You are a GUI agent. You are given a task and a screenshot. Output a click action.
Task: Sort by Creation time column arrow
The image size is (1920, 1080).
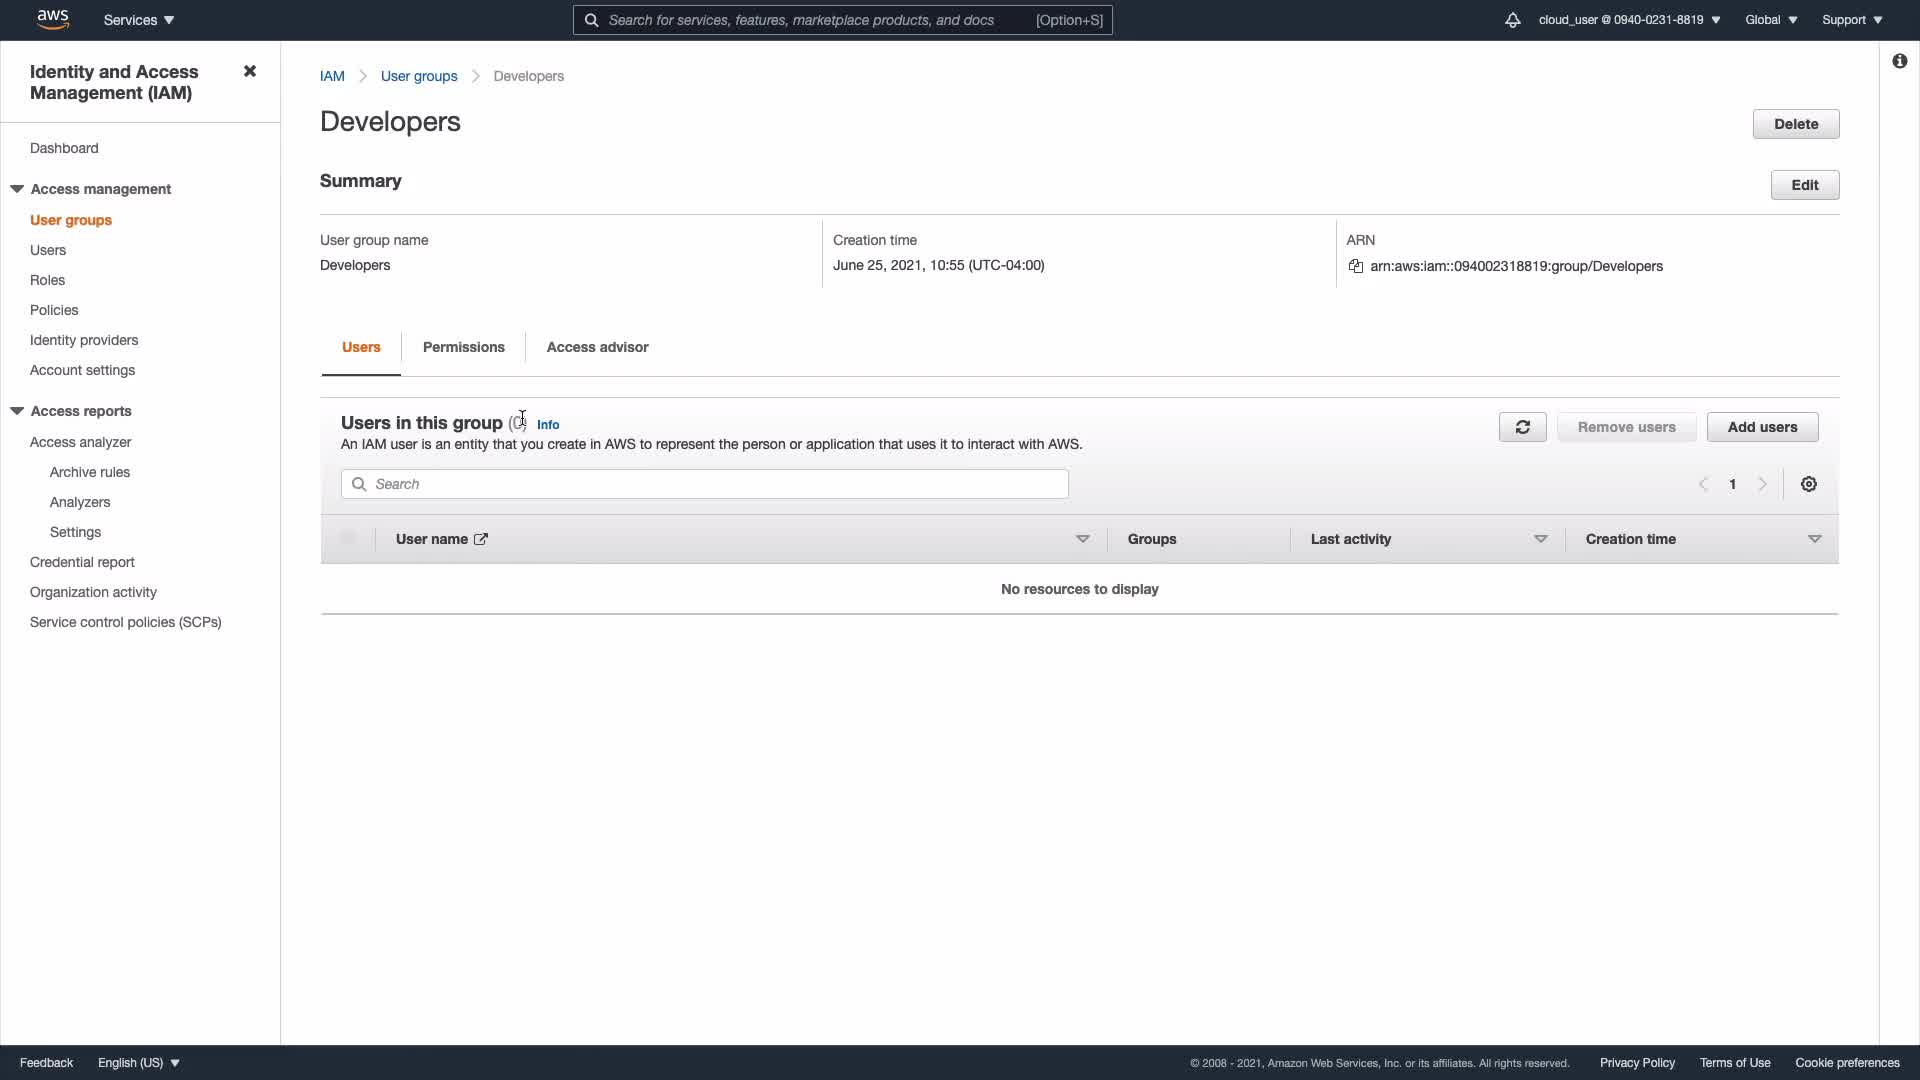pos(1814,539)
